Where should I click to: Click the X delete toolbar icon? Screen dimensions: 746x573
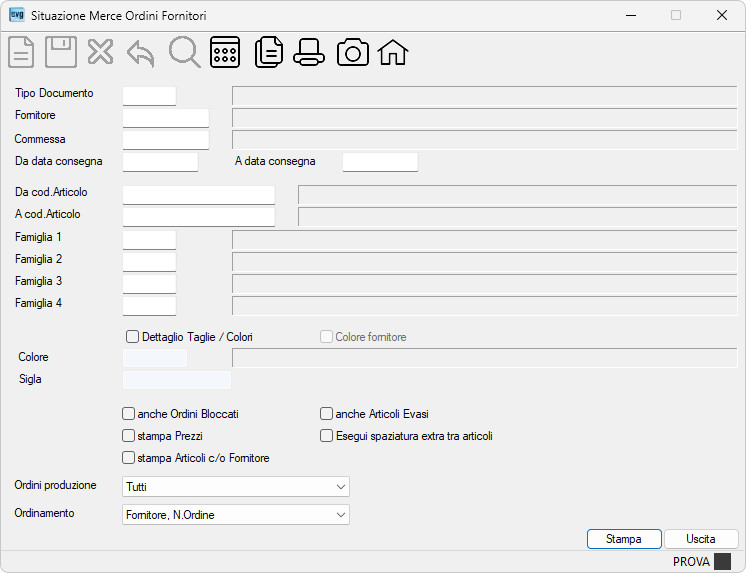click(x=100, y=52)
